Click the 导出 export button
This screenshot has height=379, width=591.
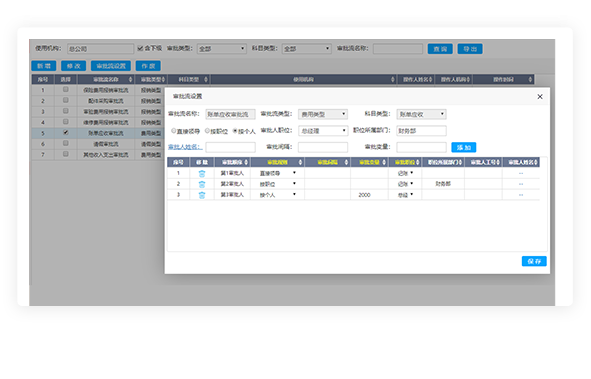470,49
